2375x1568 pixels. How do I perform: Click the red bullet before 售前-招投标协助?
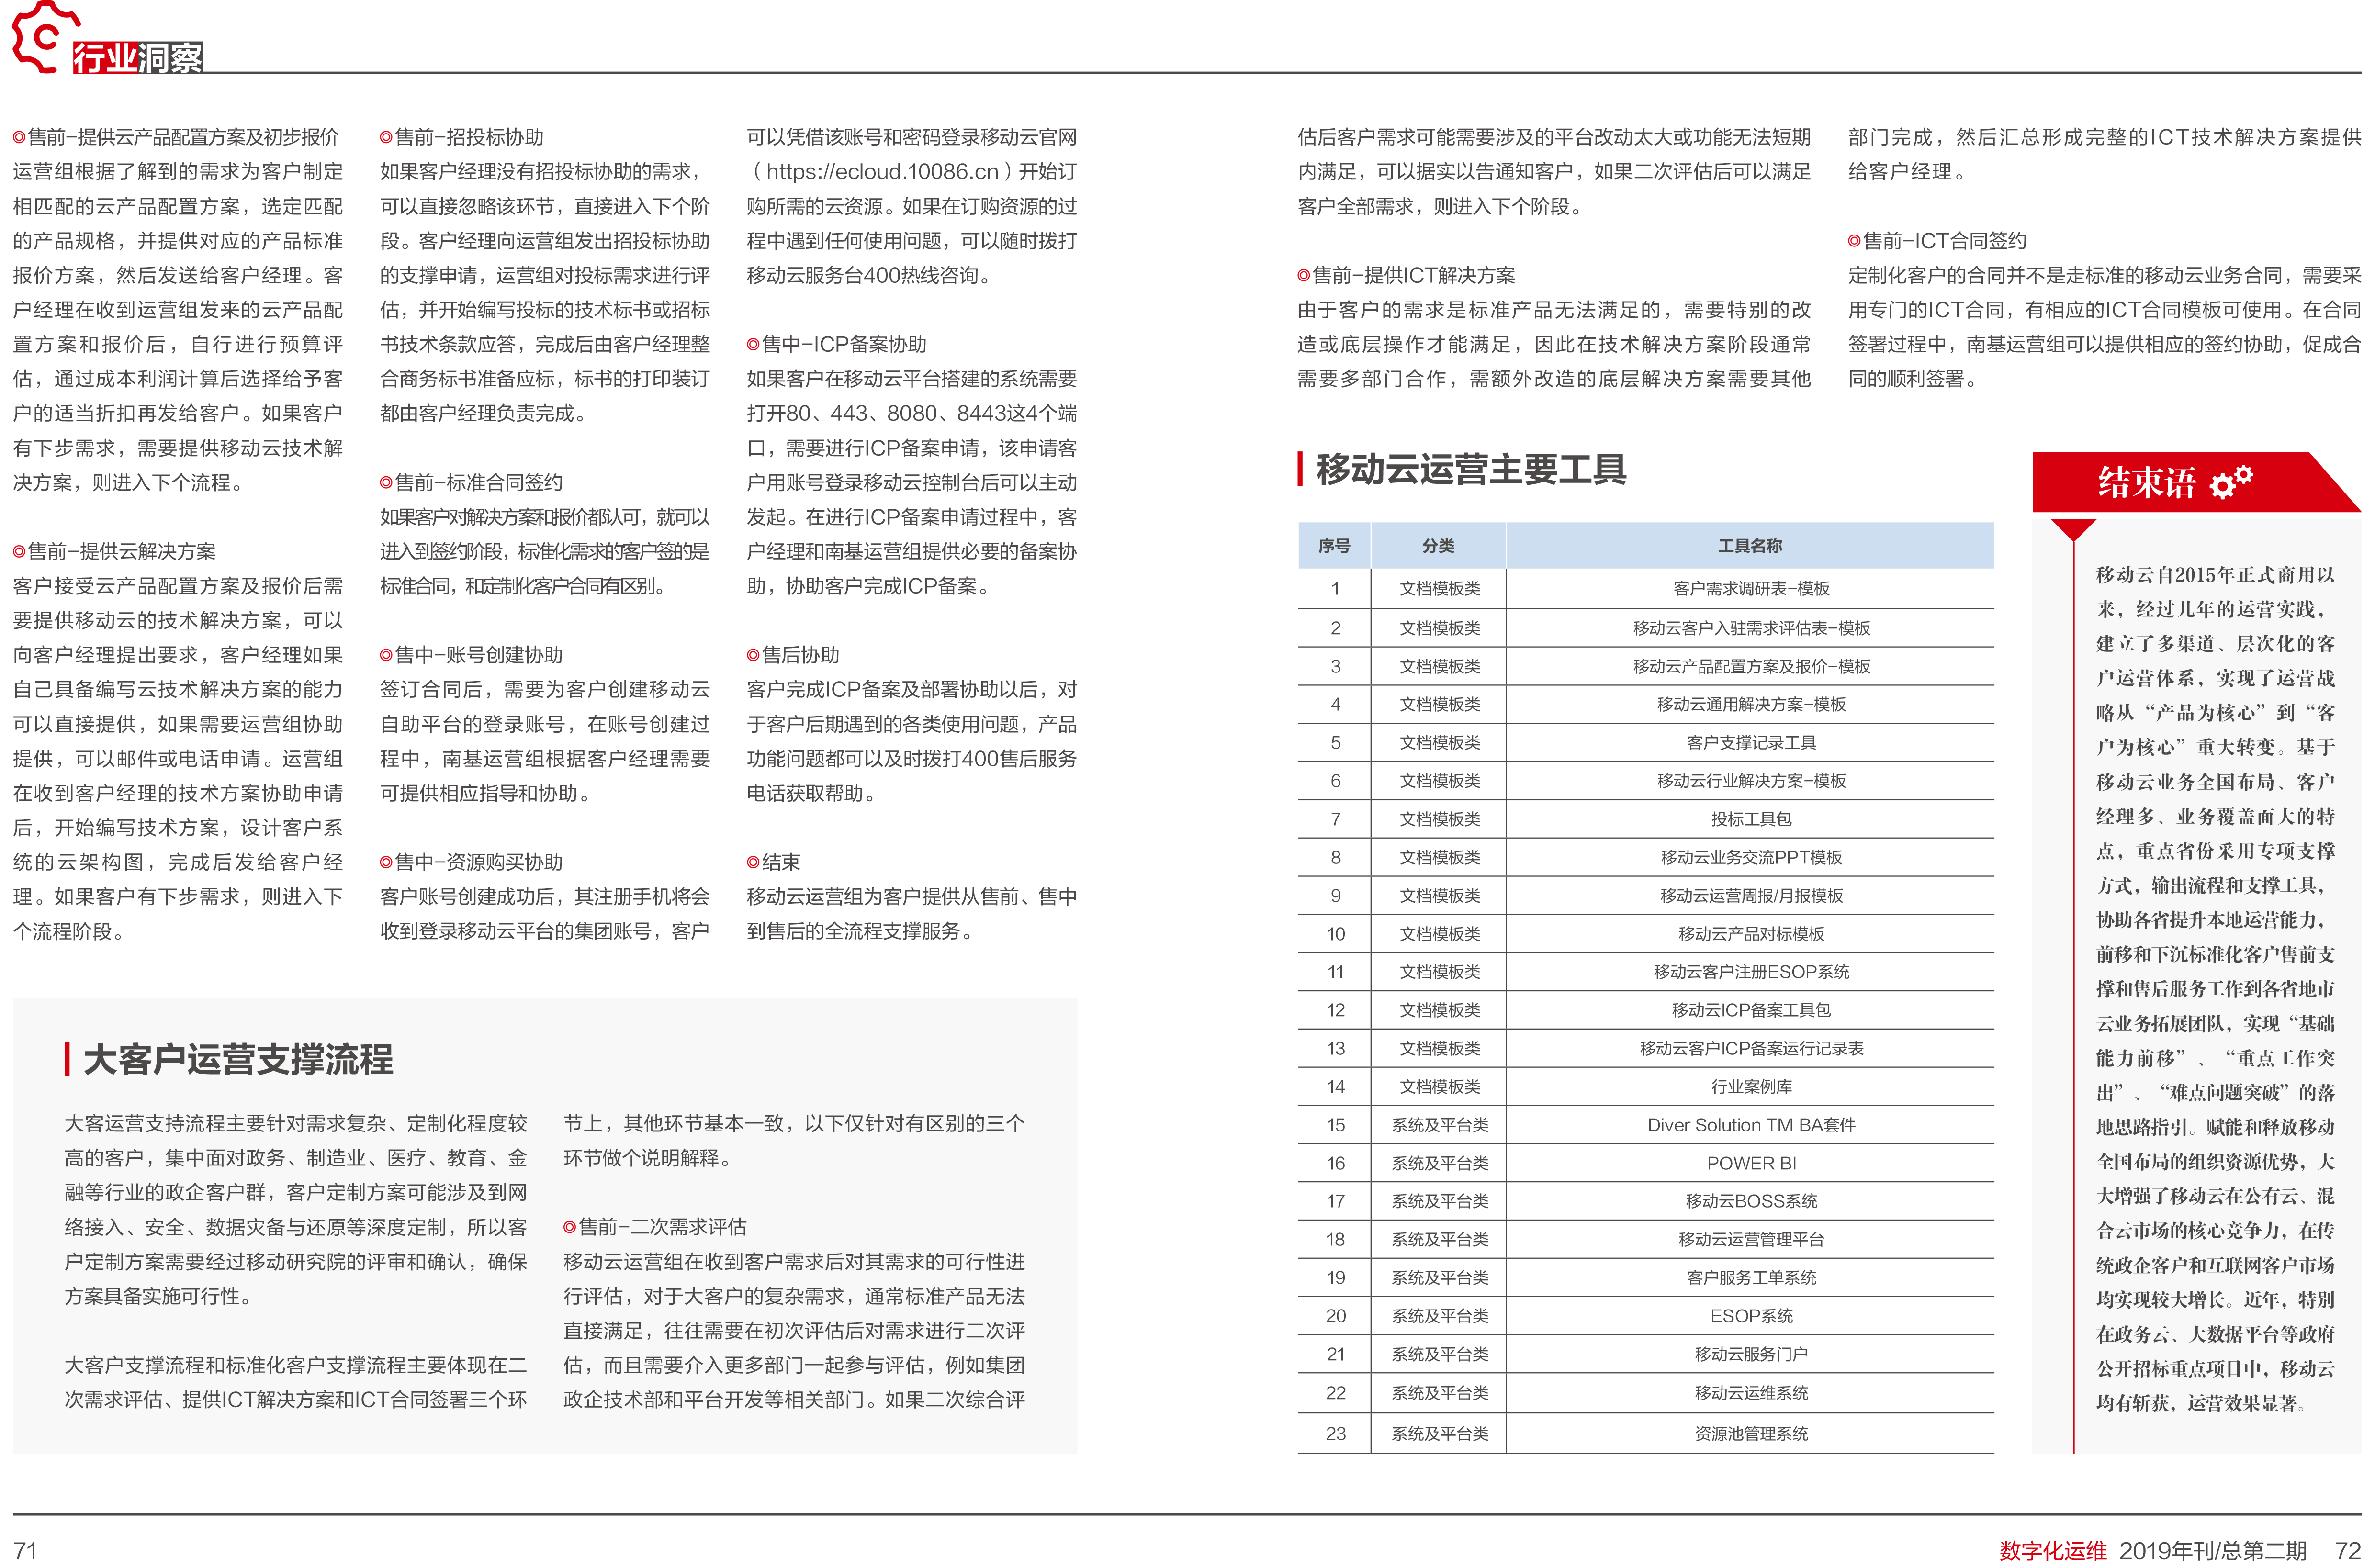click(386, 138)
